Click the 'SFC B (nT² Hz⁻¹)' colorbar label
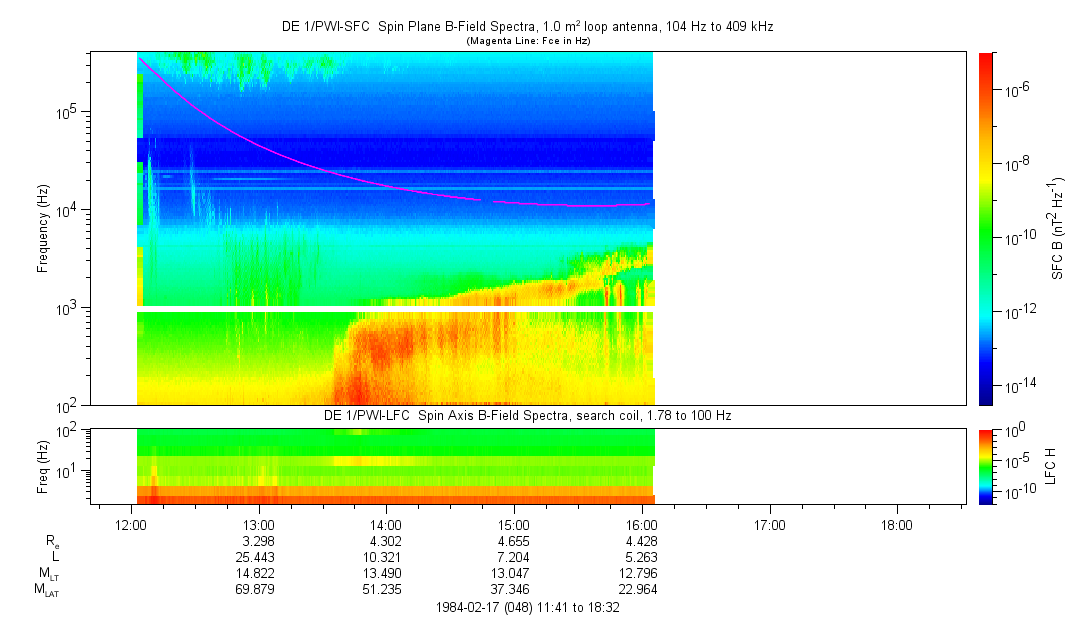The height and width of the screenshot is (620, 1083). pos(1058,228)
